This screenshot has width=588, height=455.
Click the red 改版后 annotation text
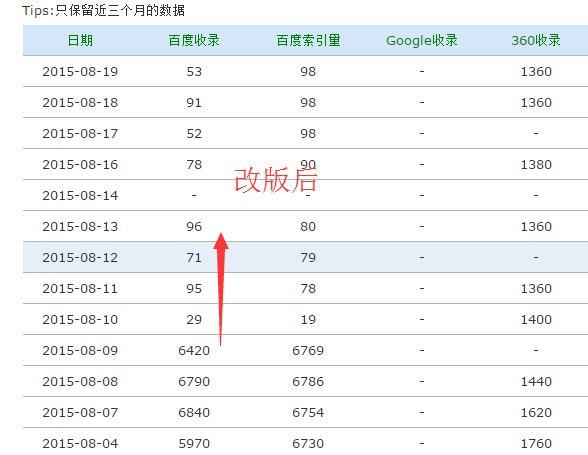point(276,180)
